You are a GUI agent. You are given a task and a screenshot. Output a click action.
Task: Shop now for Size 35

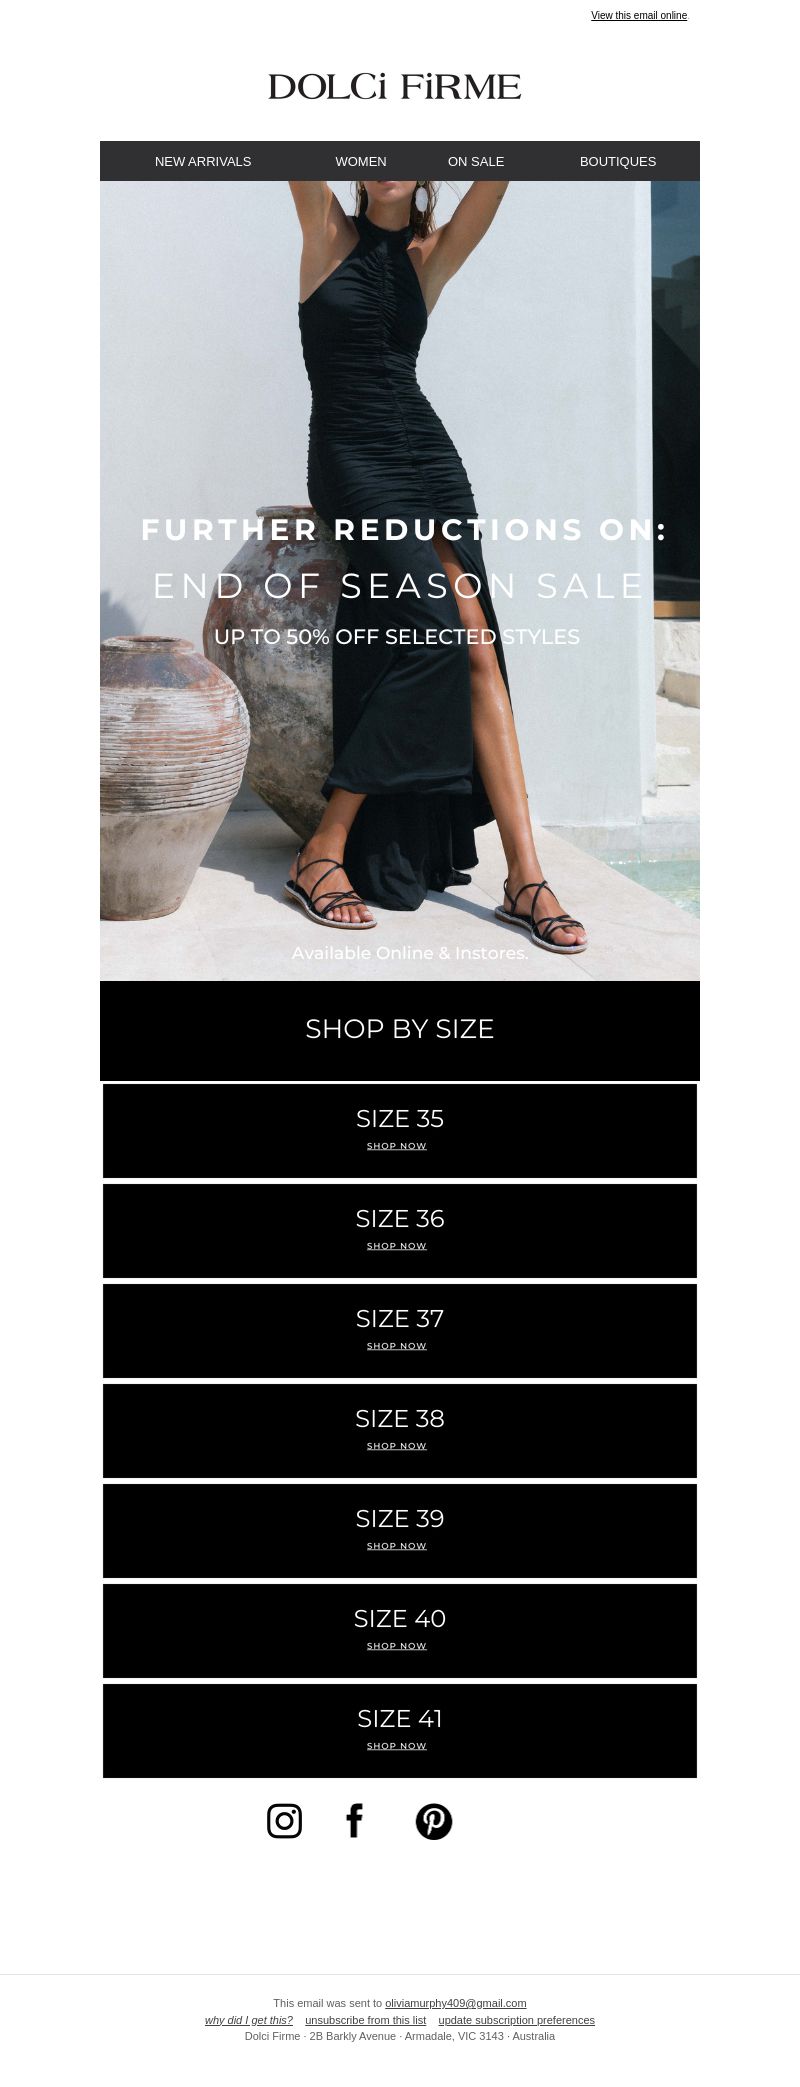click(x=400, y=1131)
